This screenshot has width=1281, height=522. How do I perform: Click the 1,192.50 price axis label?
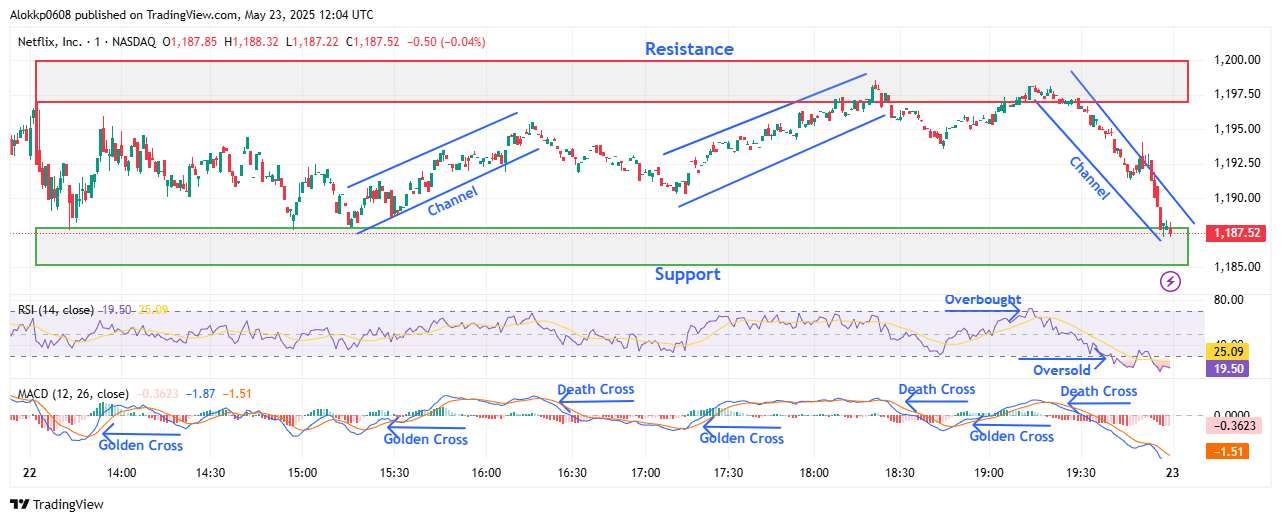(x=1236, y=163)
